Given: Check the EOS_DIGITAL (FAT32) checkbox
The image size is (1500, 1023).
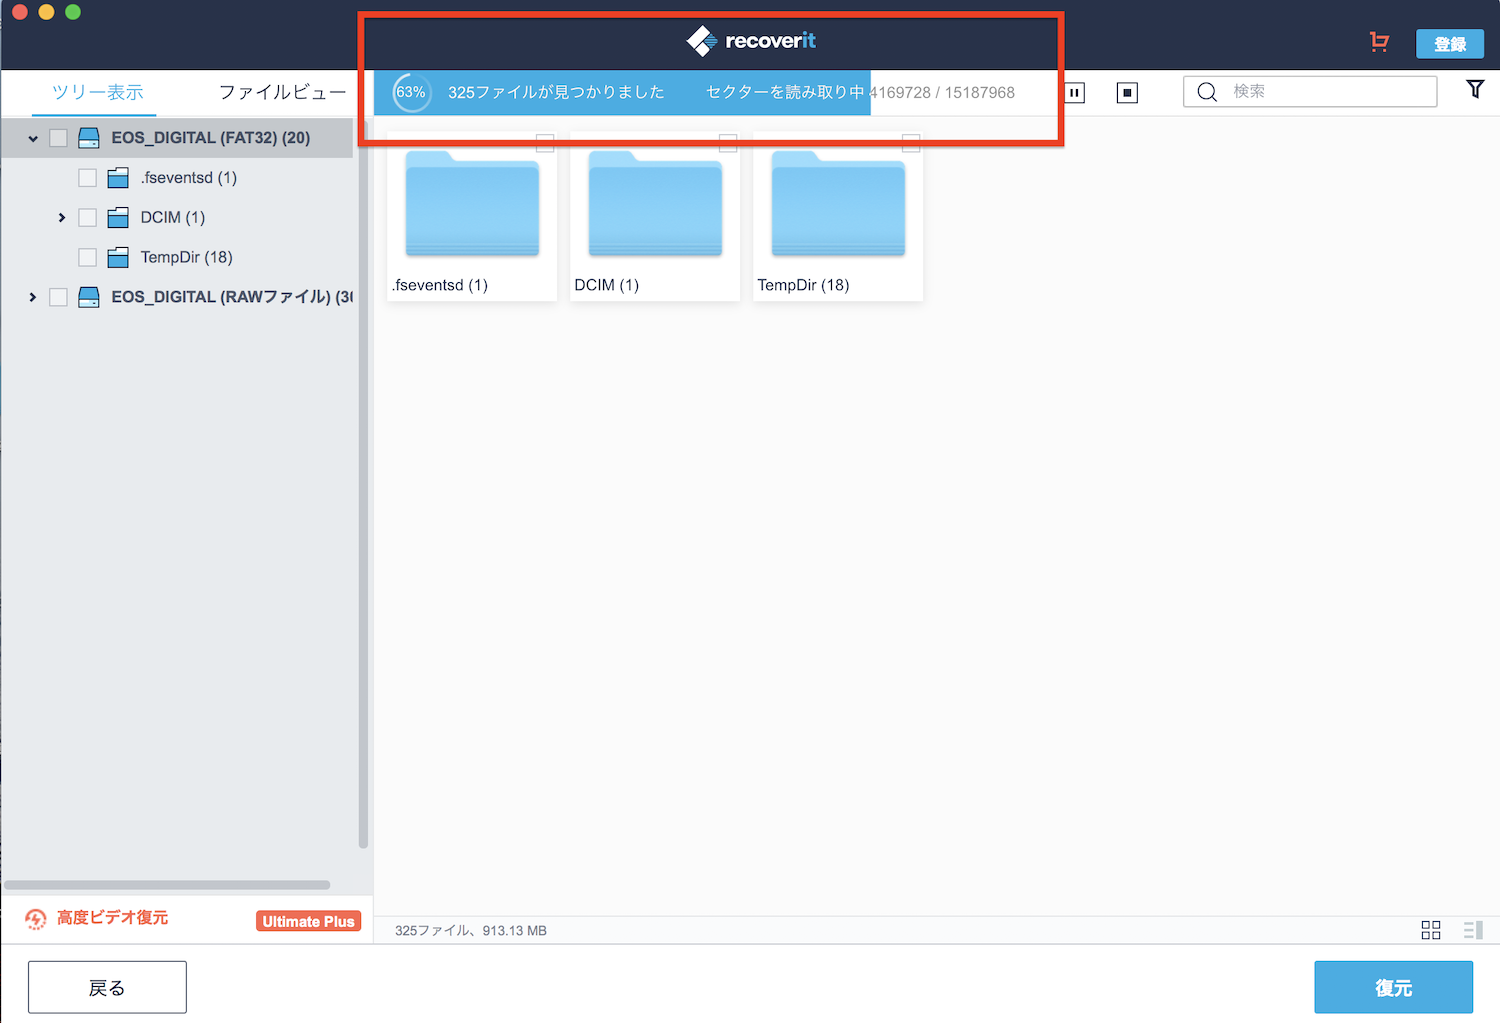Looking at the screenshot, I should (x=59, y=138).
